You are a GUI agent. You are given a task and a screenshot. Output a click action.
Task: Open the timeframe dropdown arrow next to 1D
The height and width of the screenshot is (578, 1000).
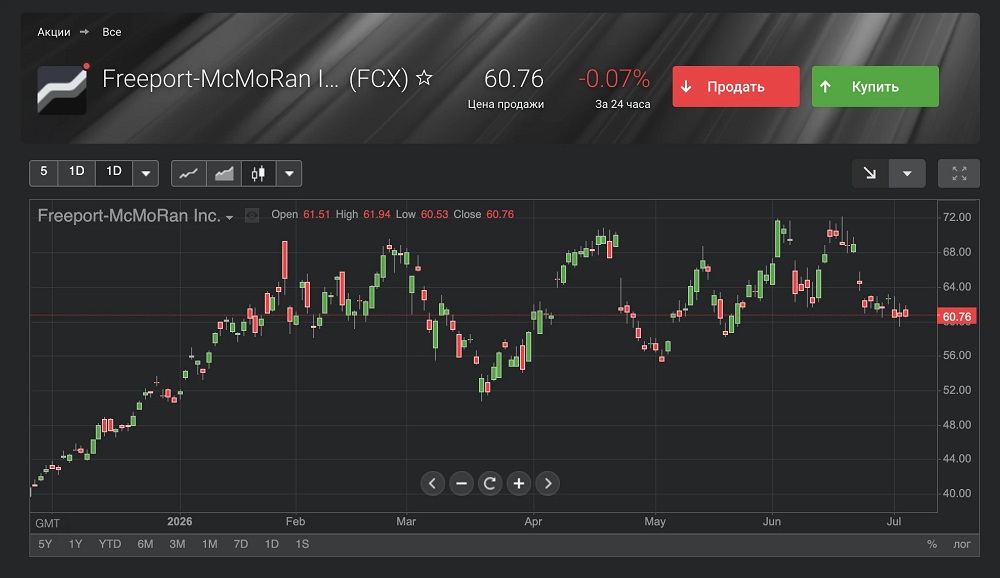pos(145,174)
